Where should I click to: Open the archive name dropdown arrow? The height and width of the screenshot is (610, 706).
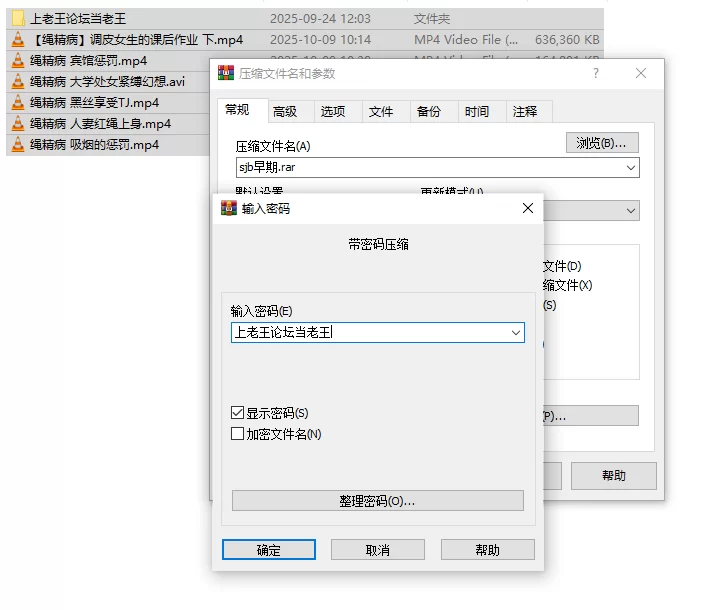(631, 167)
